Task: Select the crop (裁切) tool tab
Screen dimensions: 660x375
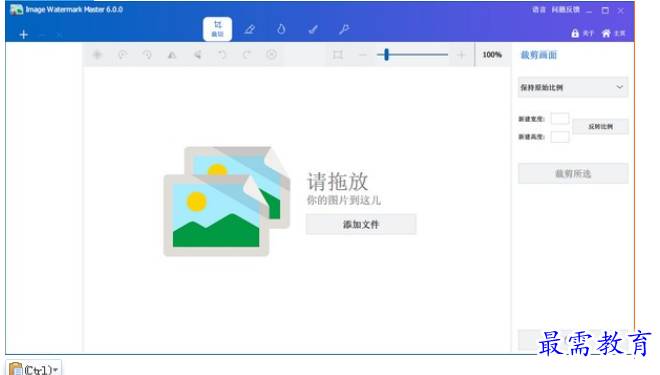Action: (217, 29)
